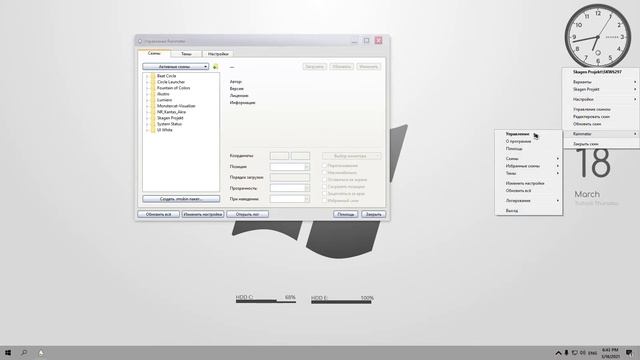Viewport: 640px width, 360px height.
Task: Click the System Status folder icon
Action: 153,124
